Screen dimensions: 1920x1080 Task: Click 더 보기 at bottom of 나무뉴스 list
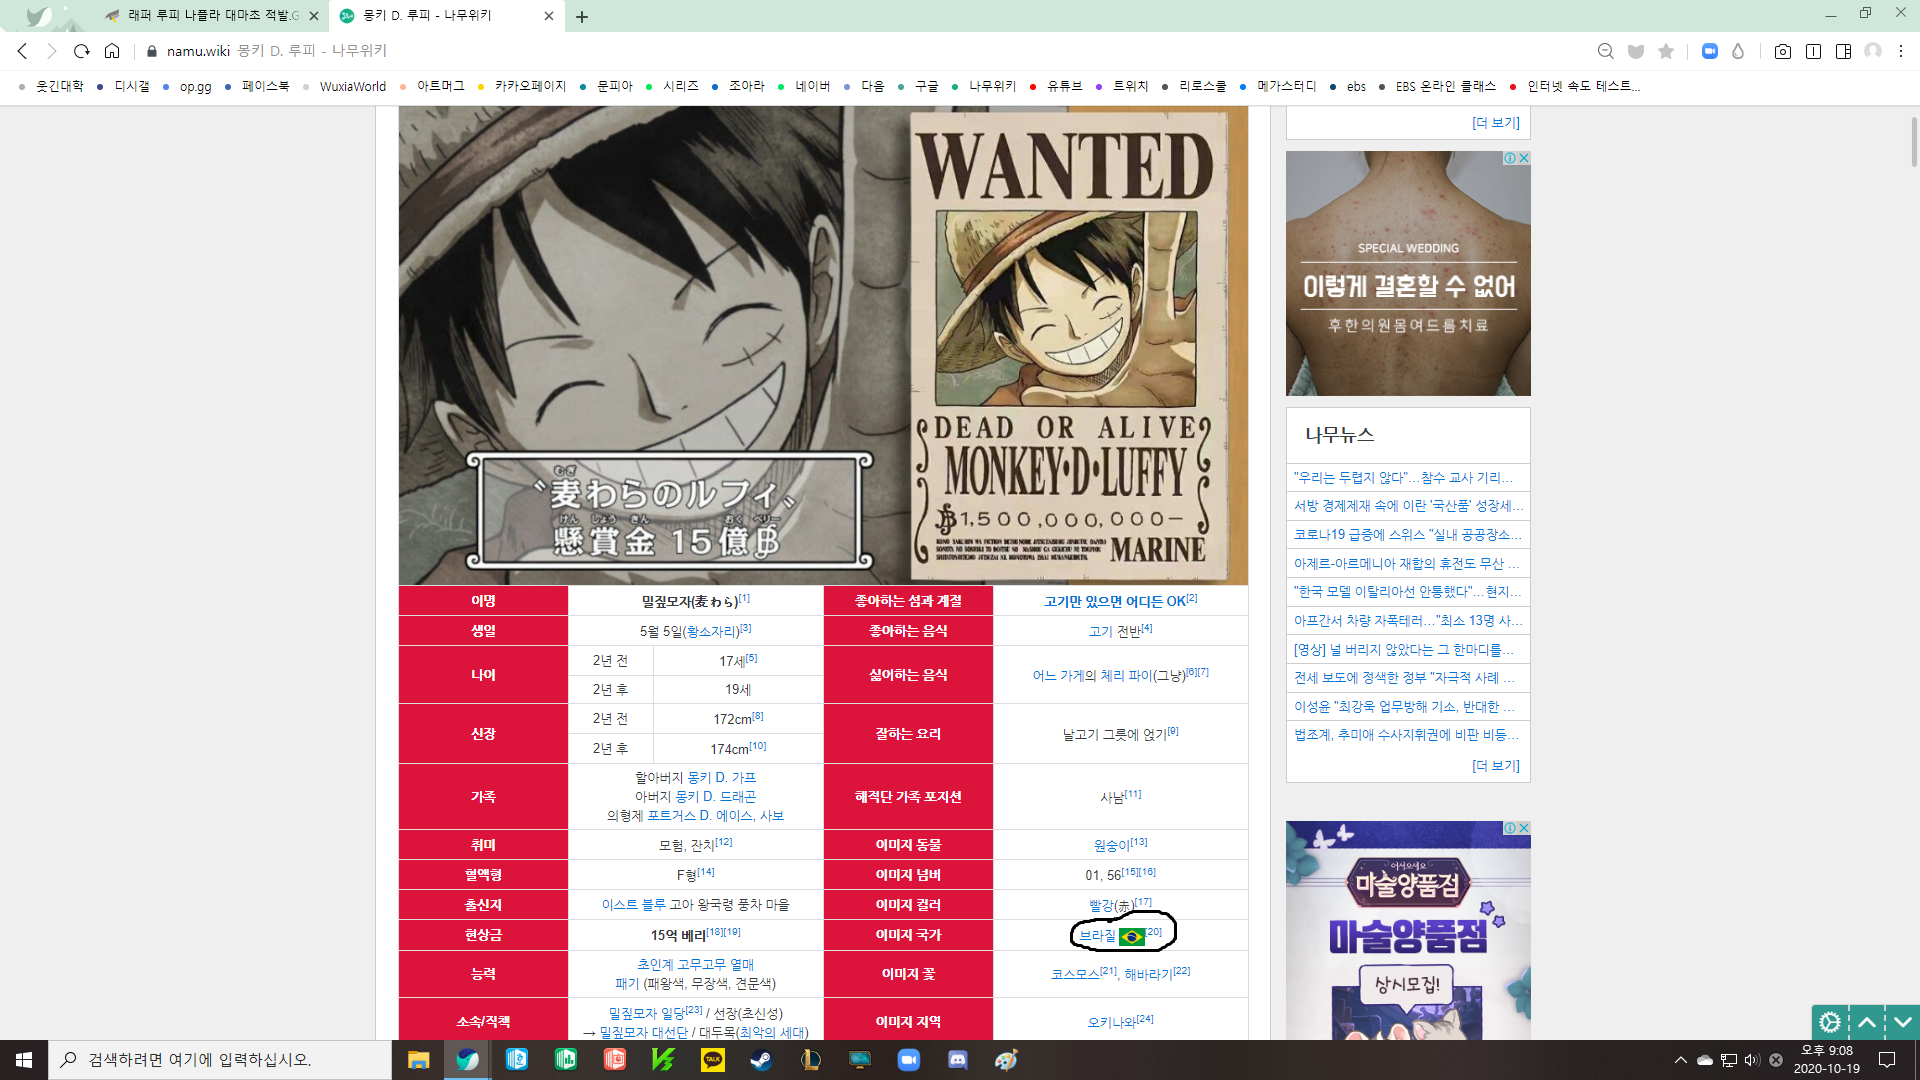[1496, 766]
